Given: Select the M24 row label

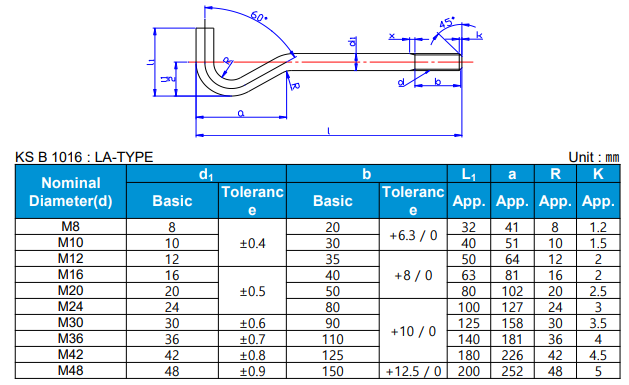Looking at the screenshot, I should click(x=71, y=307).
